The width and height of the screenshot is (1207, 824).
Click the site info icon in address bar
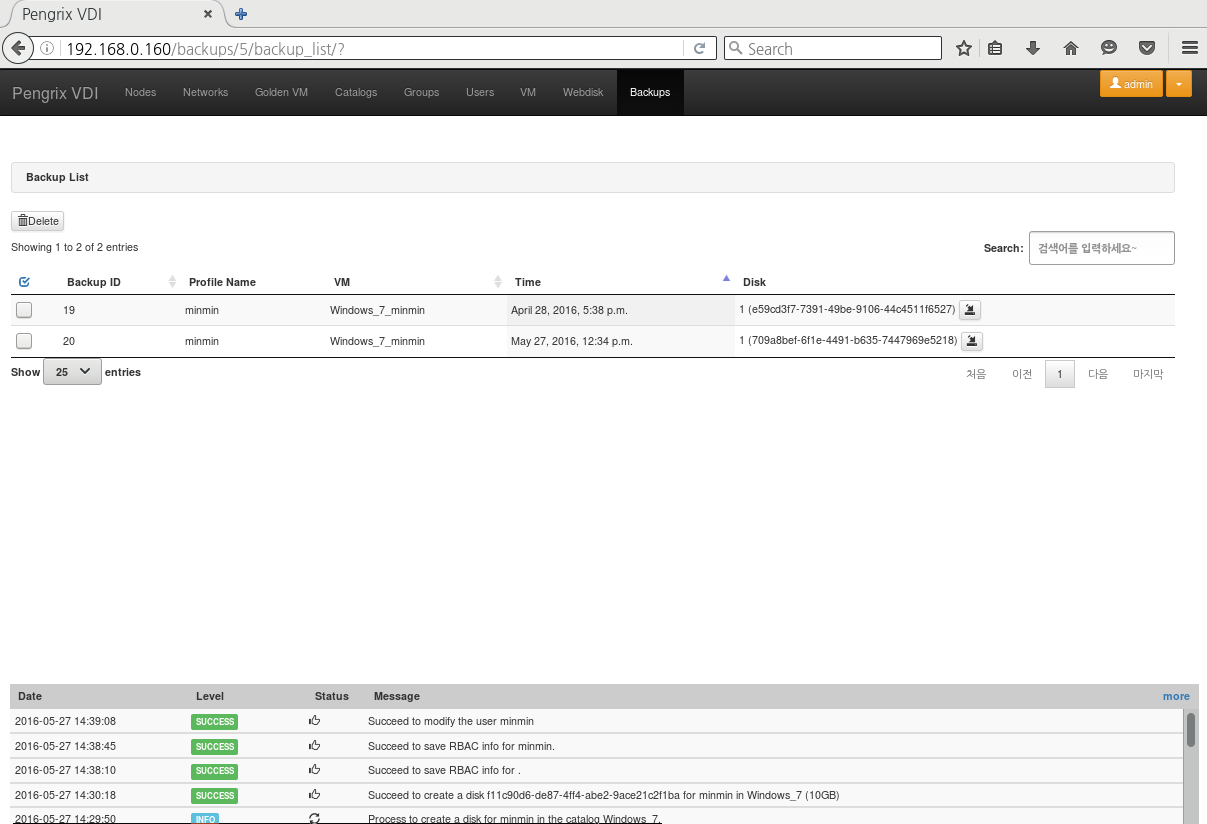click(48, 48)
